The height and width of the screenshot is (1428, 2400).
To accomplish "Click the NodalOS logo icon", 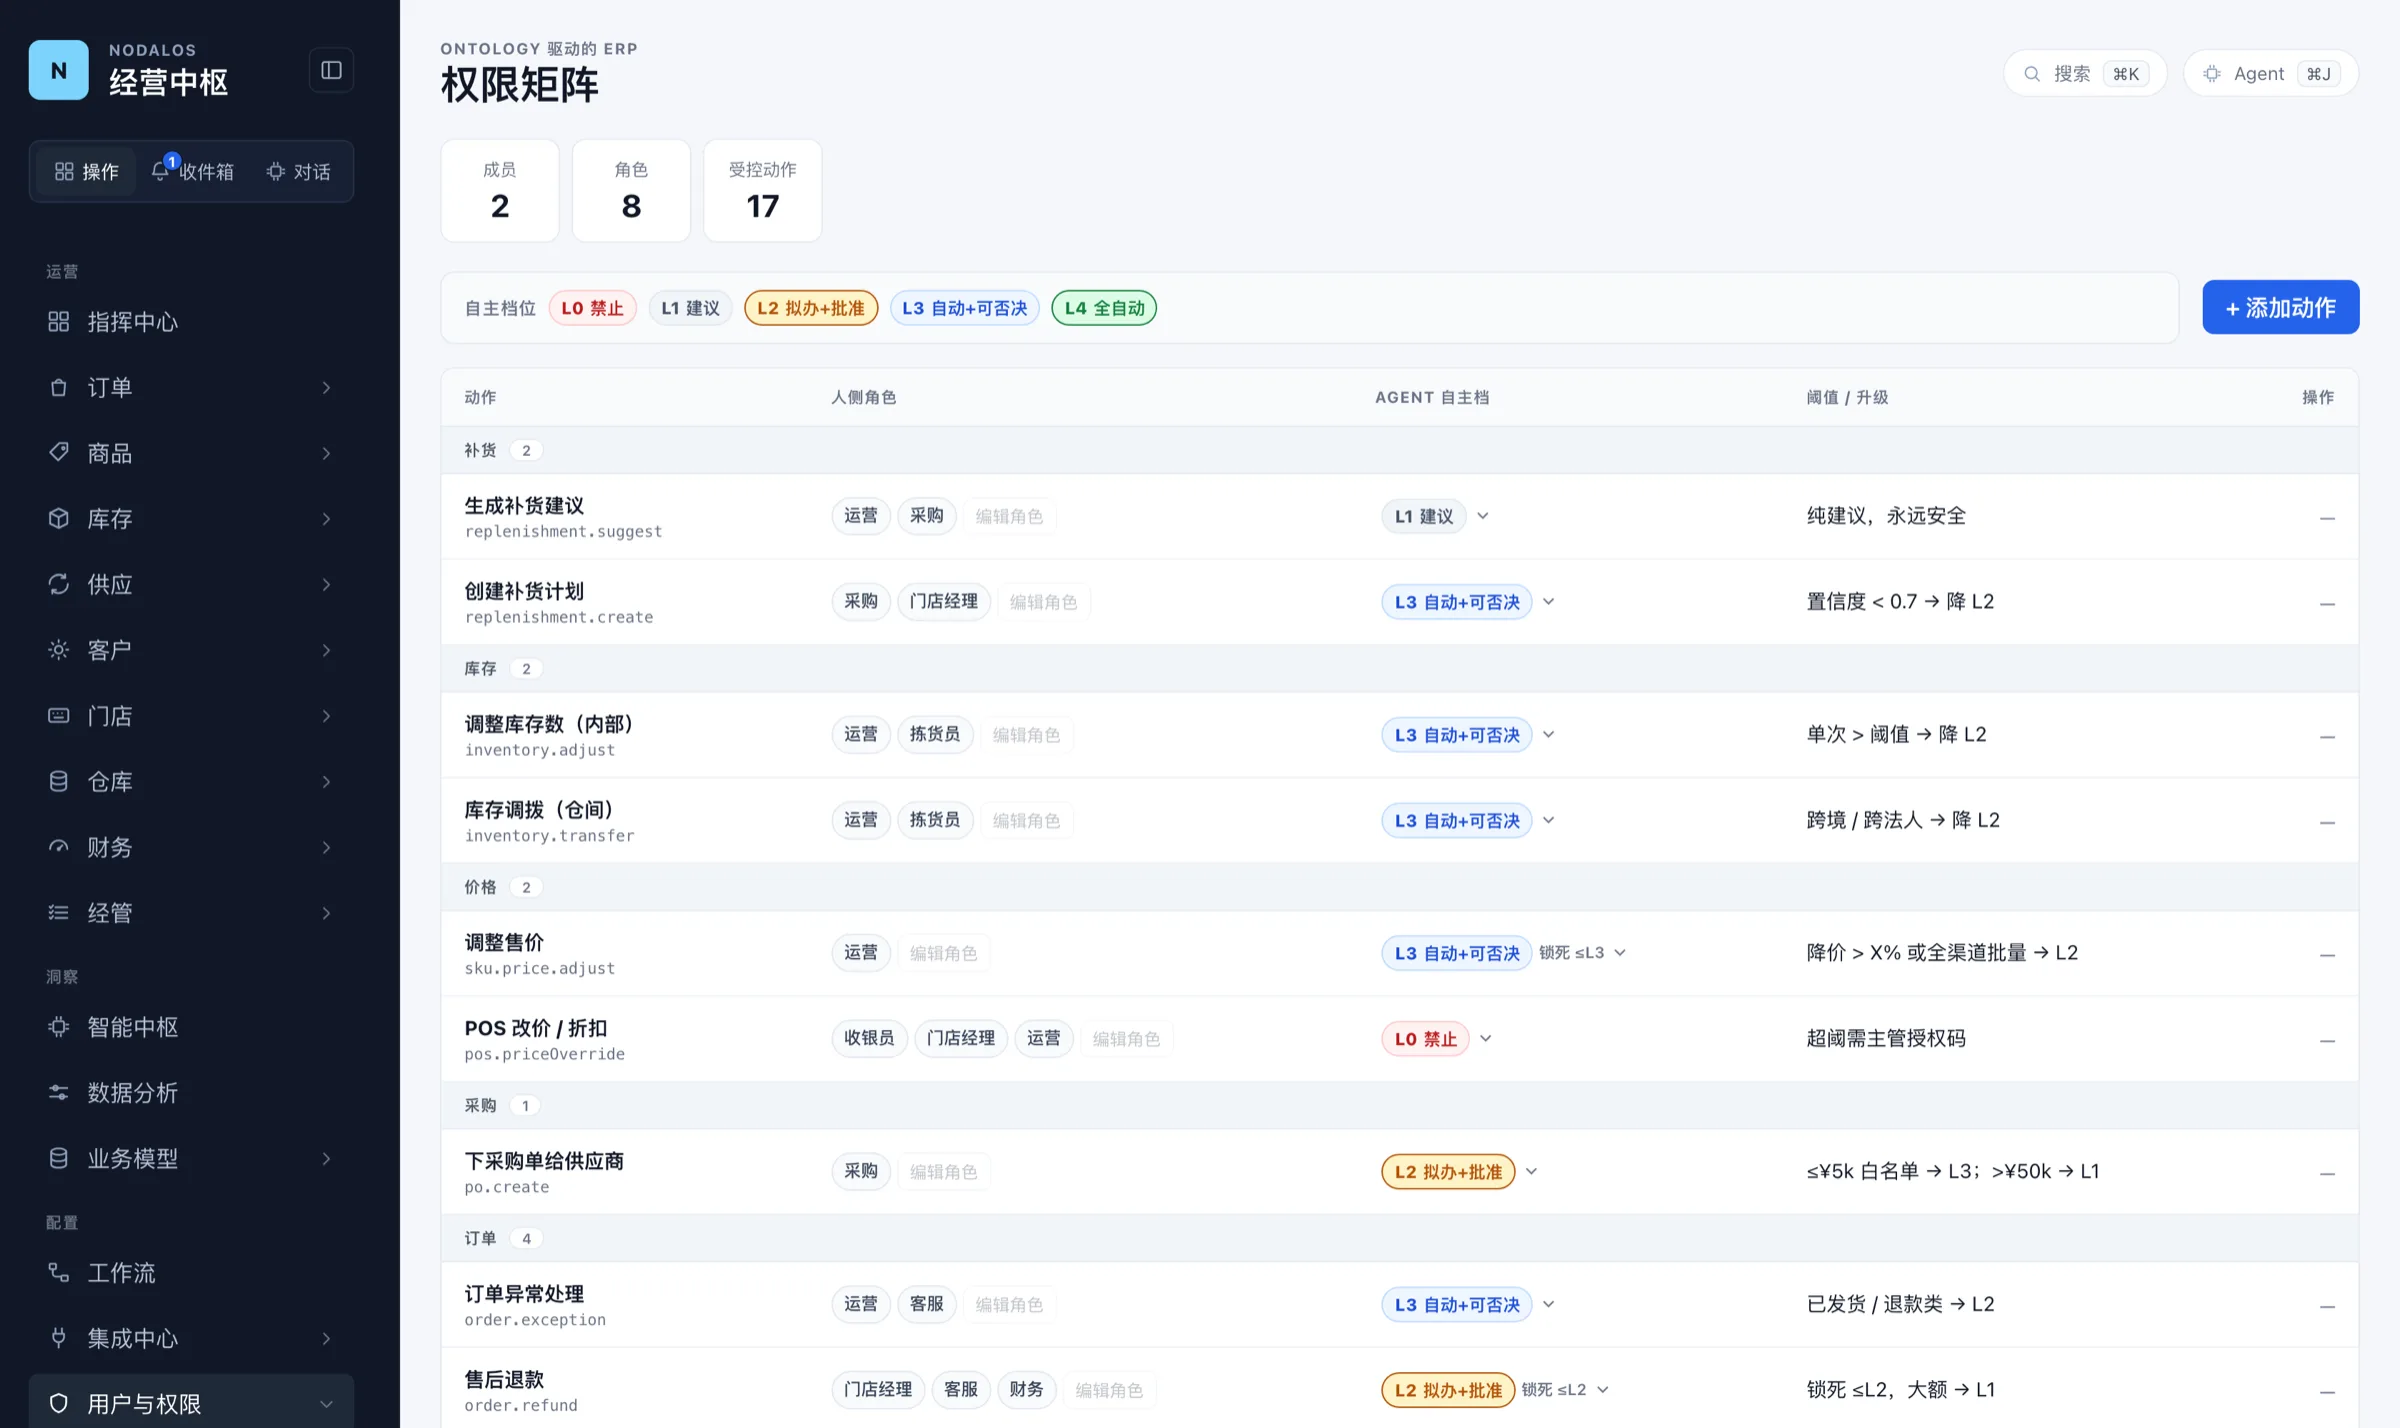I will [x=58, y=70].
